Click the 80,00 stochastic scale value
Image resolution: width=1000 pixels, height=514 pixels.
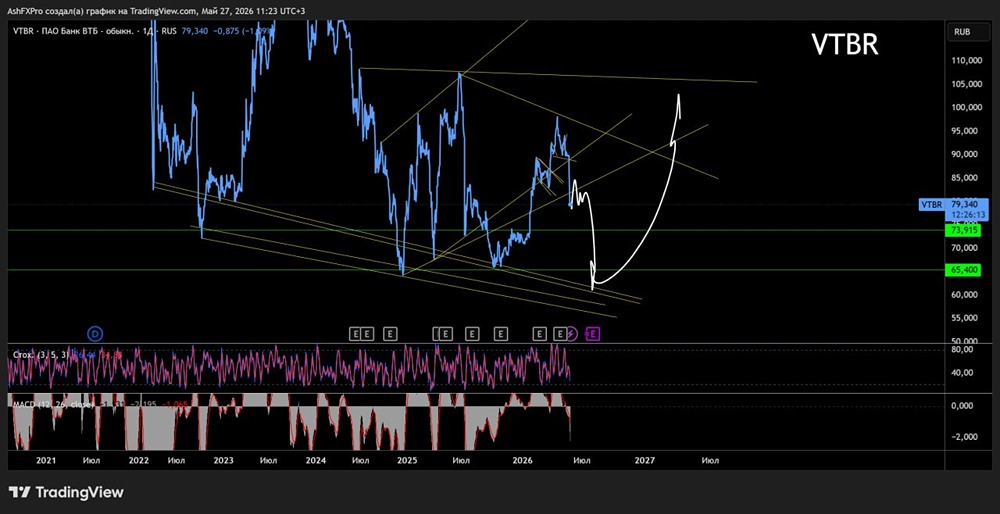pyautogui.click(x=963, y=349)
